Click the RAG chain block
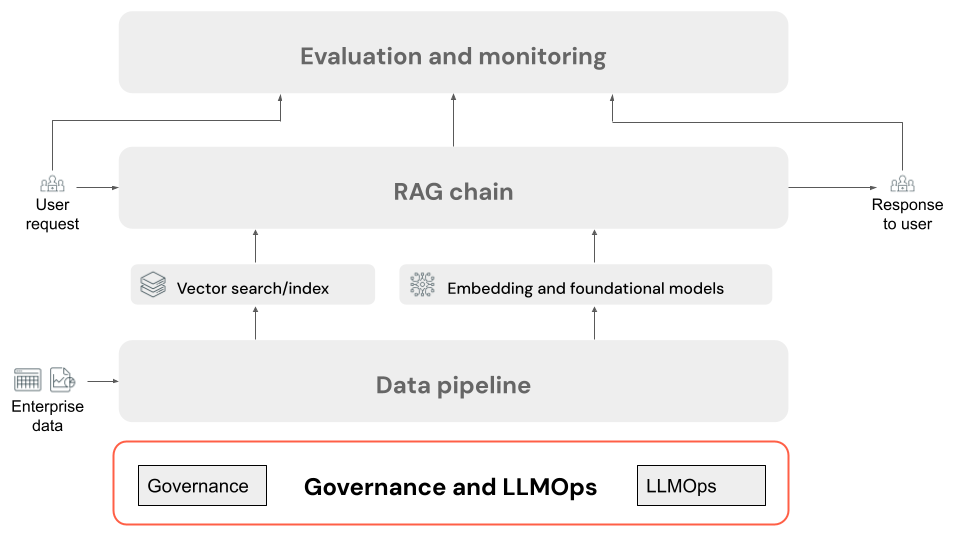This screenshot has width=960, height=540. [x=453, y=190]
